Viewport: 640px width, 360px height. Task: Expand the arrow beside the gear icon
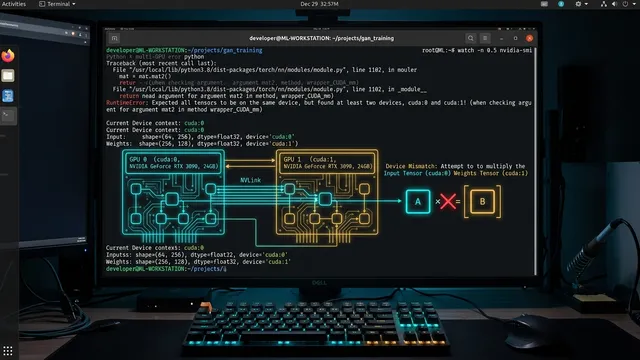(x=587, y=4)
